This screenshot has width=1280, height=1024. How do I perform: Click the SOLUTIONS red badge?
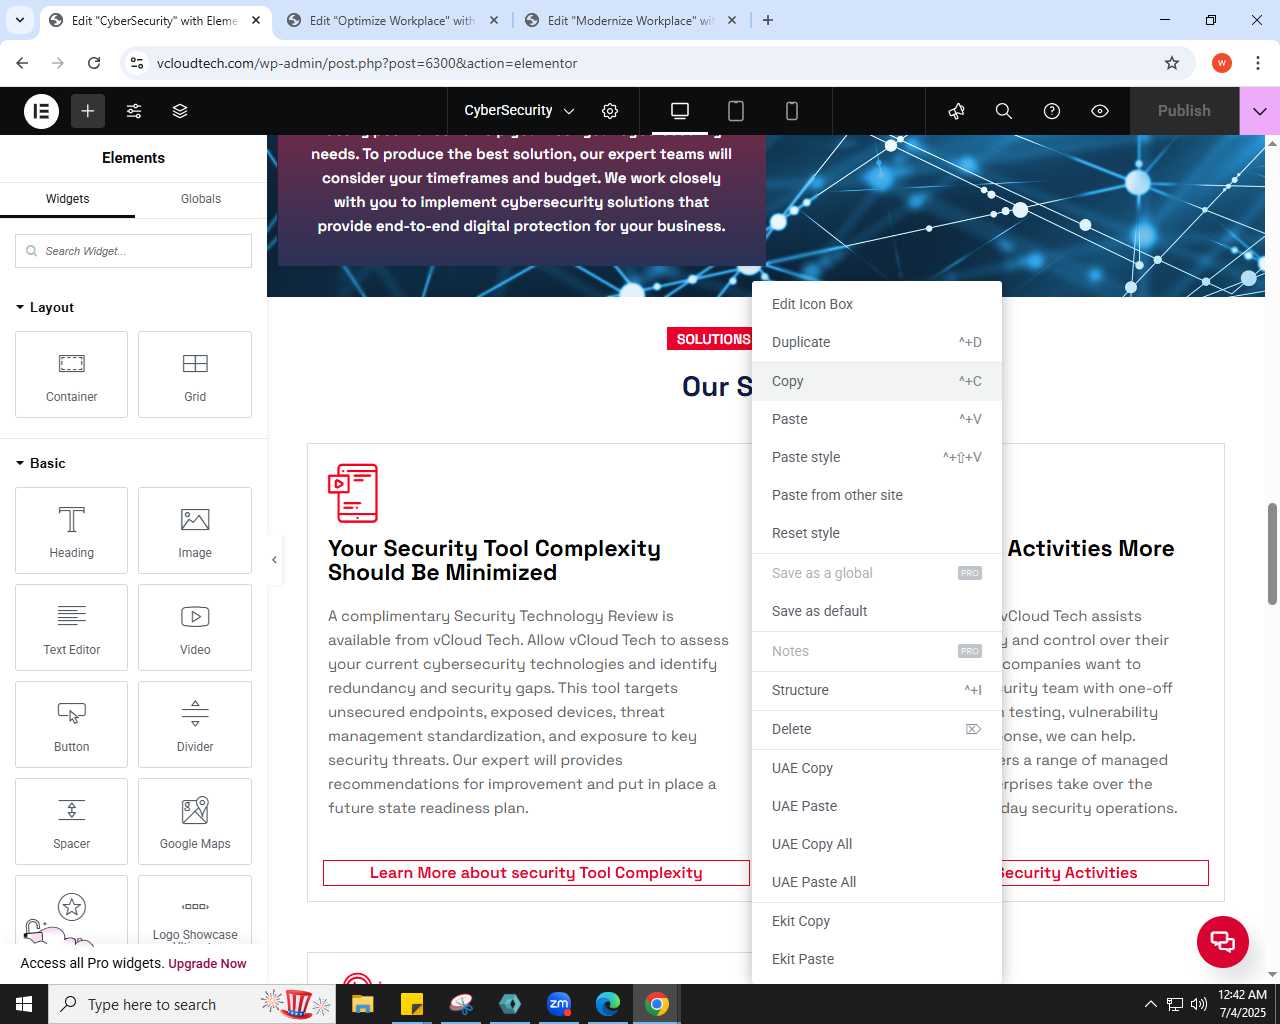pyautogui.click(x=710, y=339)
